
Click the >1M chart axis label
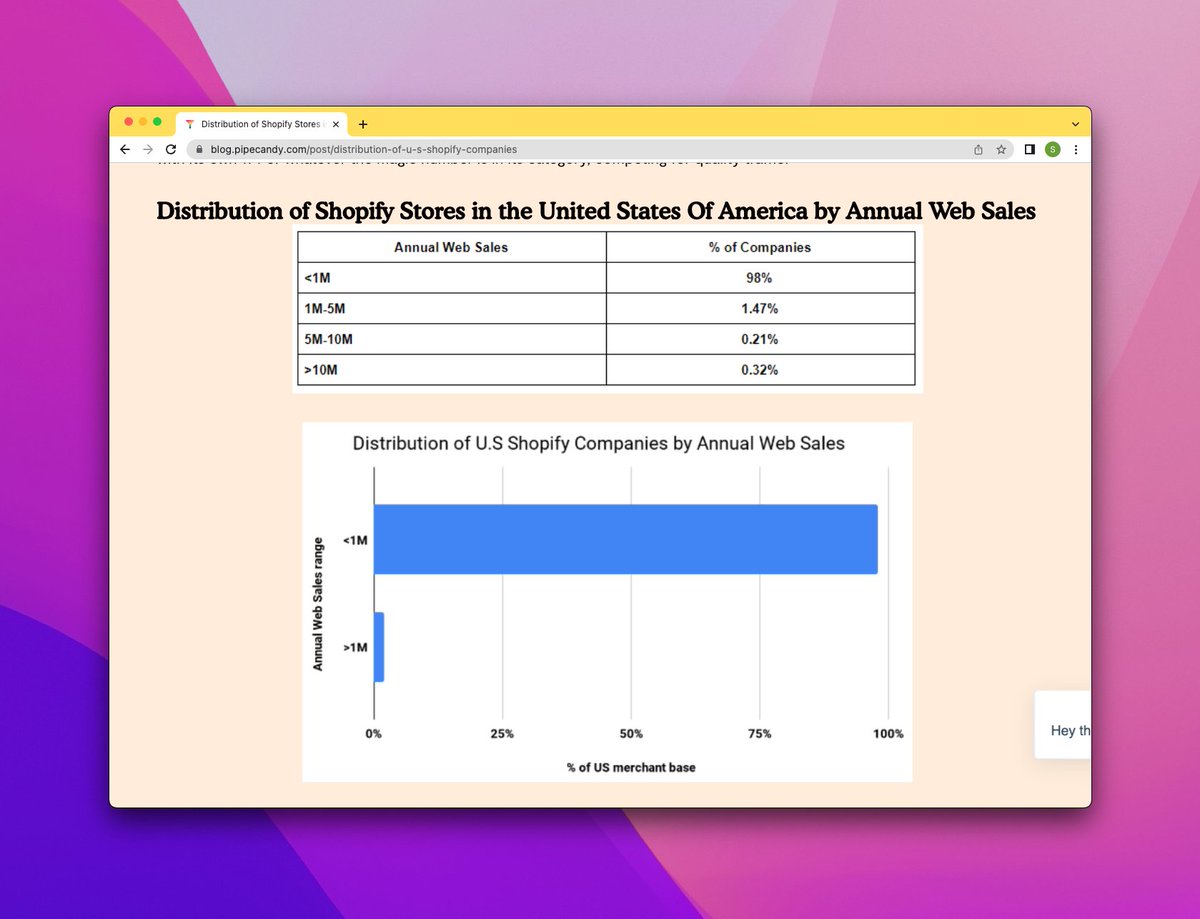coord(357,648)
